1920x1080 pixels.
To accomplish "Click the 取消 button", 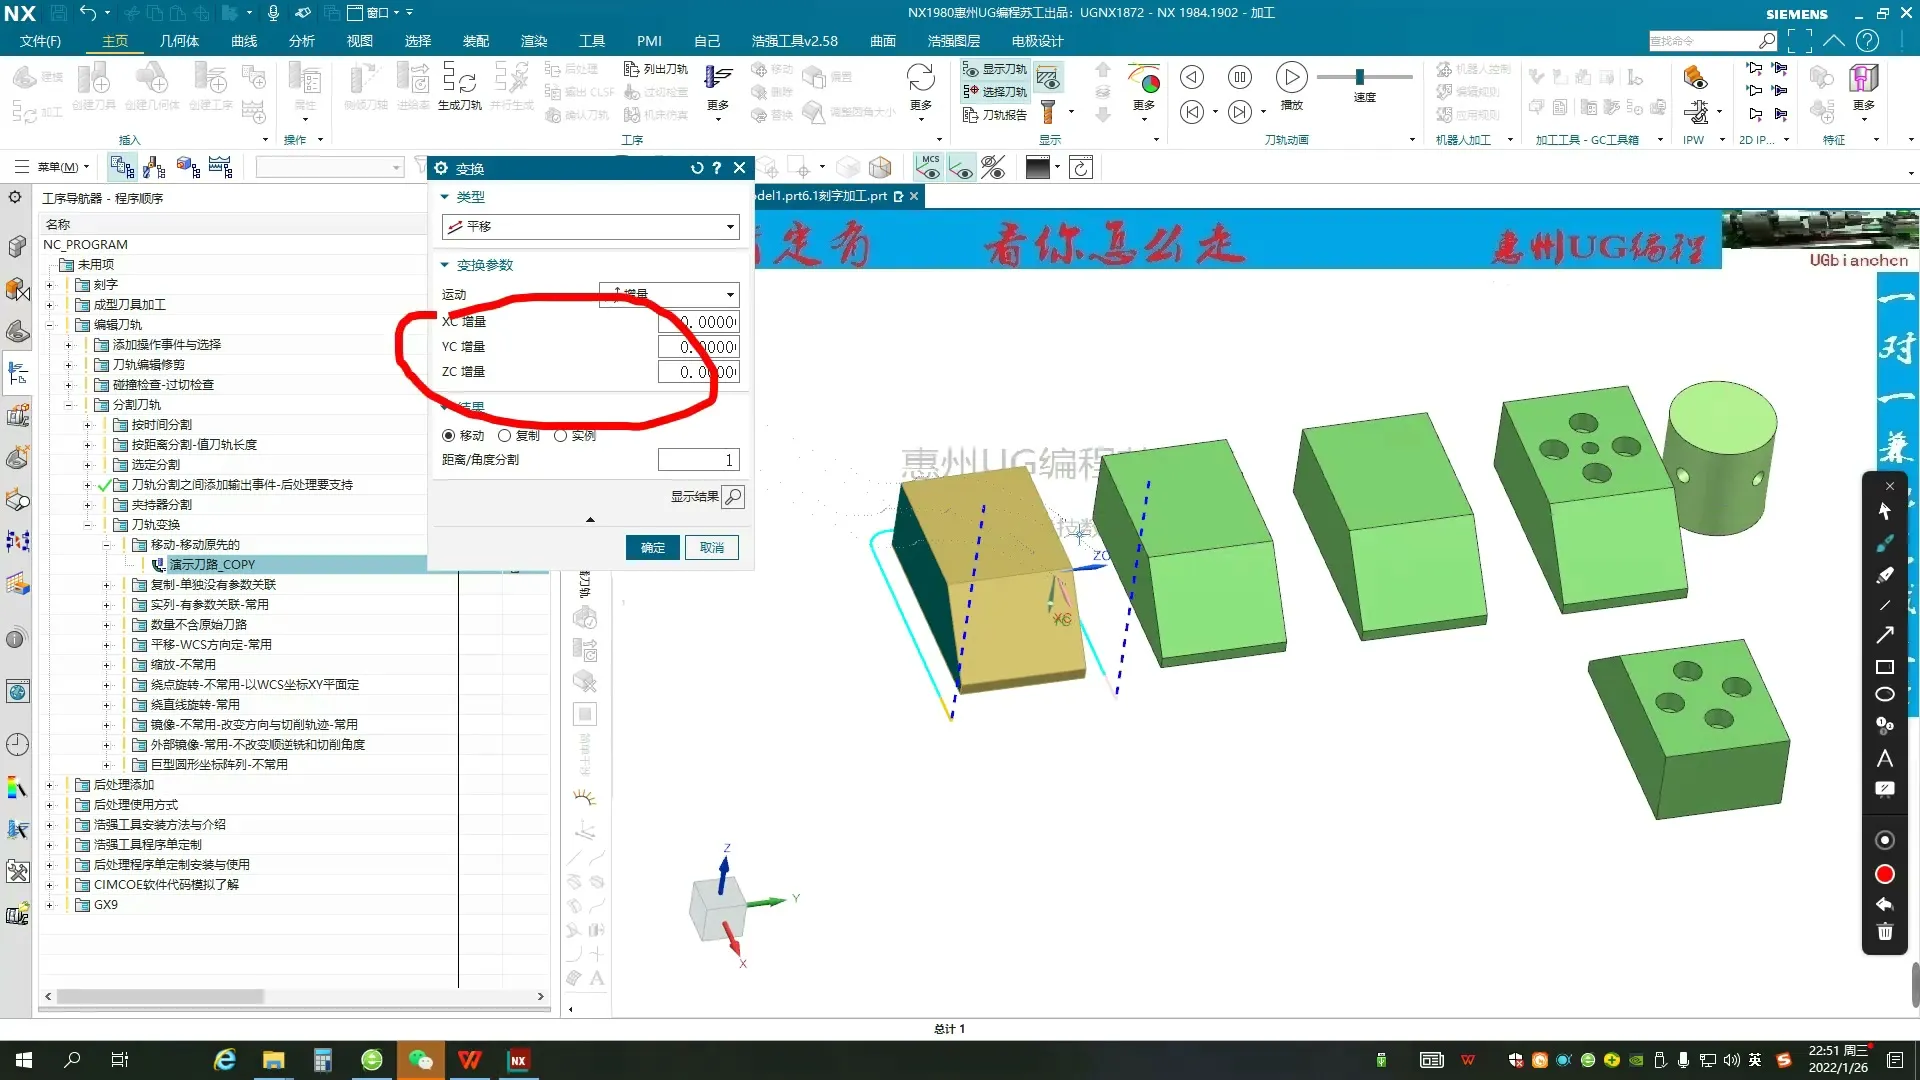I will point(712,548).
